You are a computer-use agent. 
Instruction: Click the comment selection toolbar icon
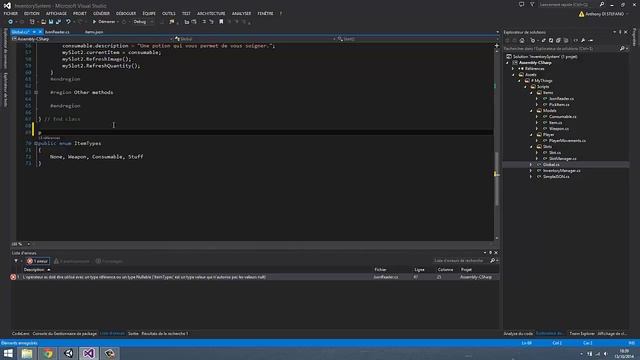click(x=204, y=22)
